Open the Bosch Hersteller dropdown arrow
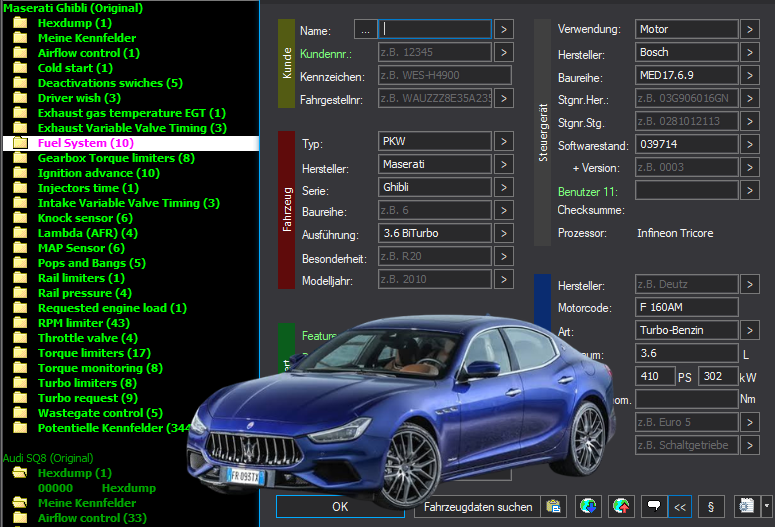This screenshot has height=527, width=775. (x=749, y=52)
